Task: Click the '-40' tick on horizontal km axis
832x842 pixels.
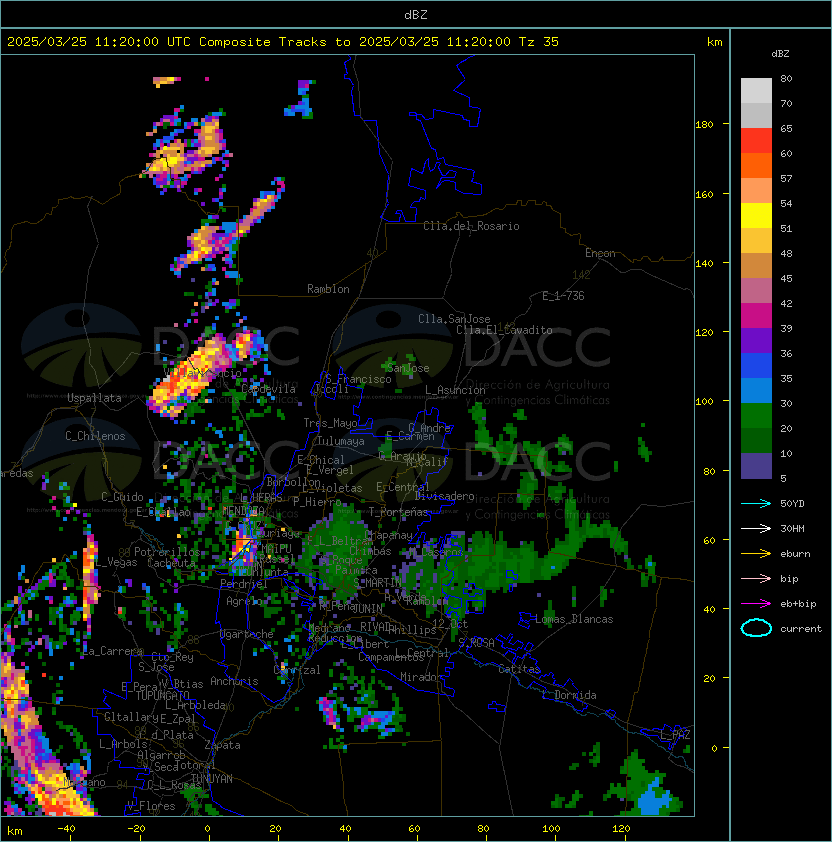Action: (x=66, y=829)
